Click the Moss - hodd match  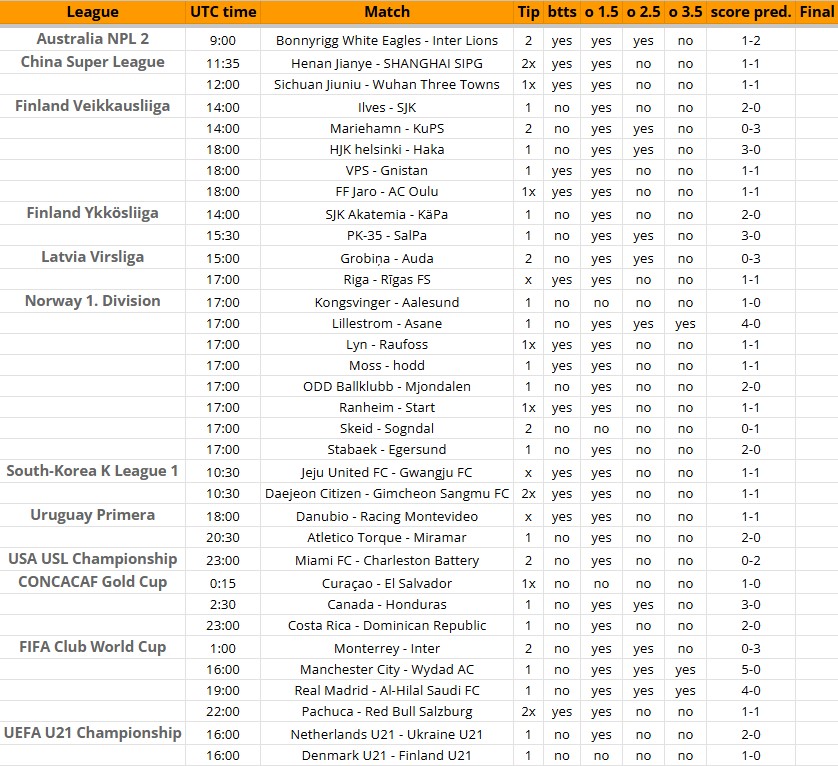[387, 366]
